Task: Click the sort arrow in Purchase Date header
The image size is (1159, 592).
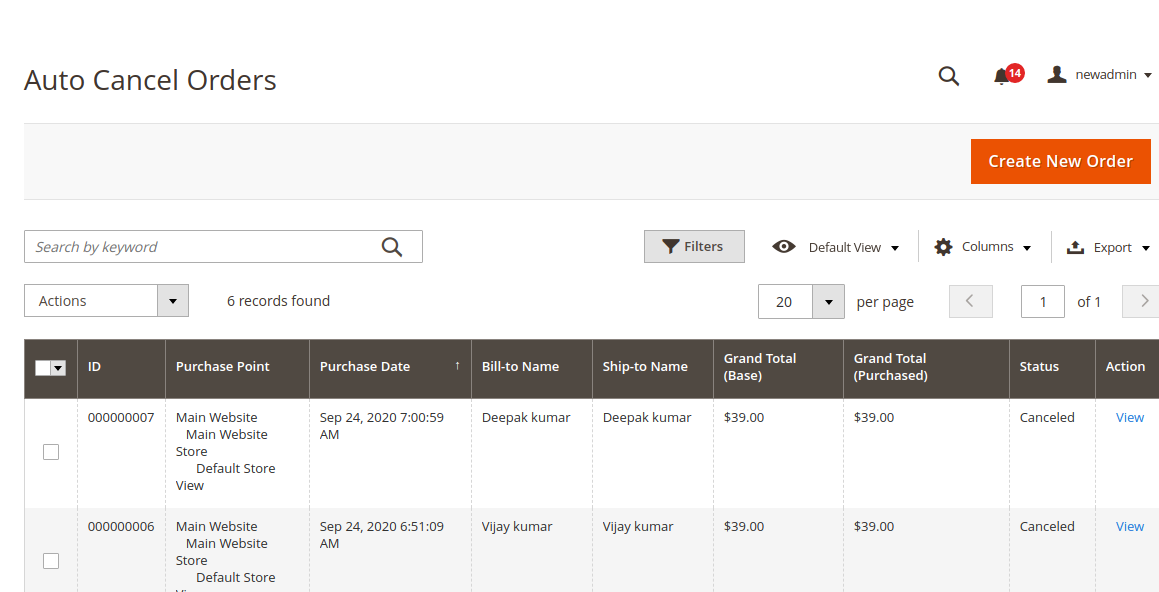Action: click(x=458, y=365)
